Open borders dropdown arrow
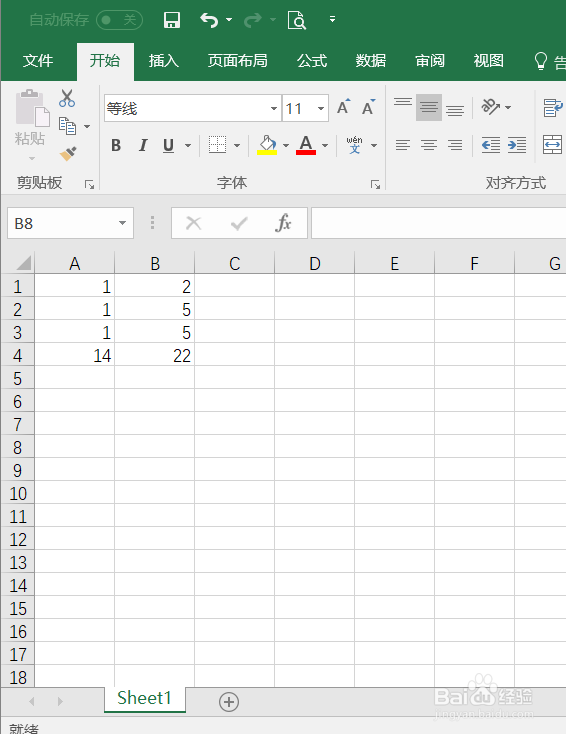The height and width of the screenshot is (734, 566). click(237, 145)
